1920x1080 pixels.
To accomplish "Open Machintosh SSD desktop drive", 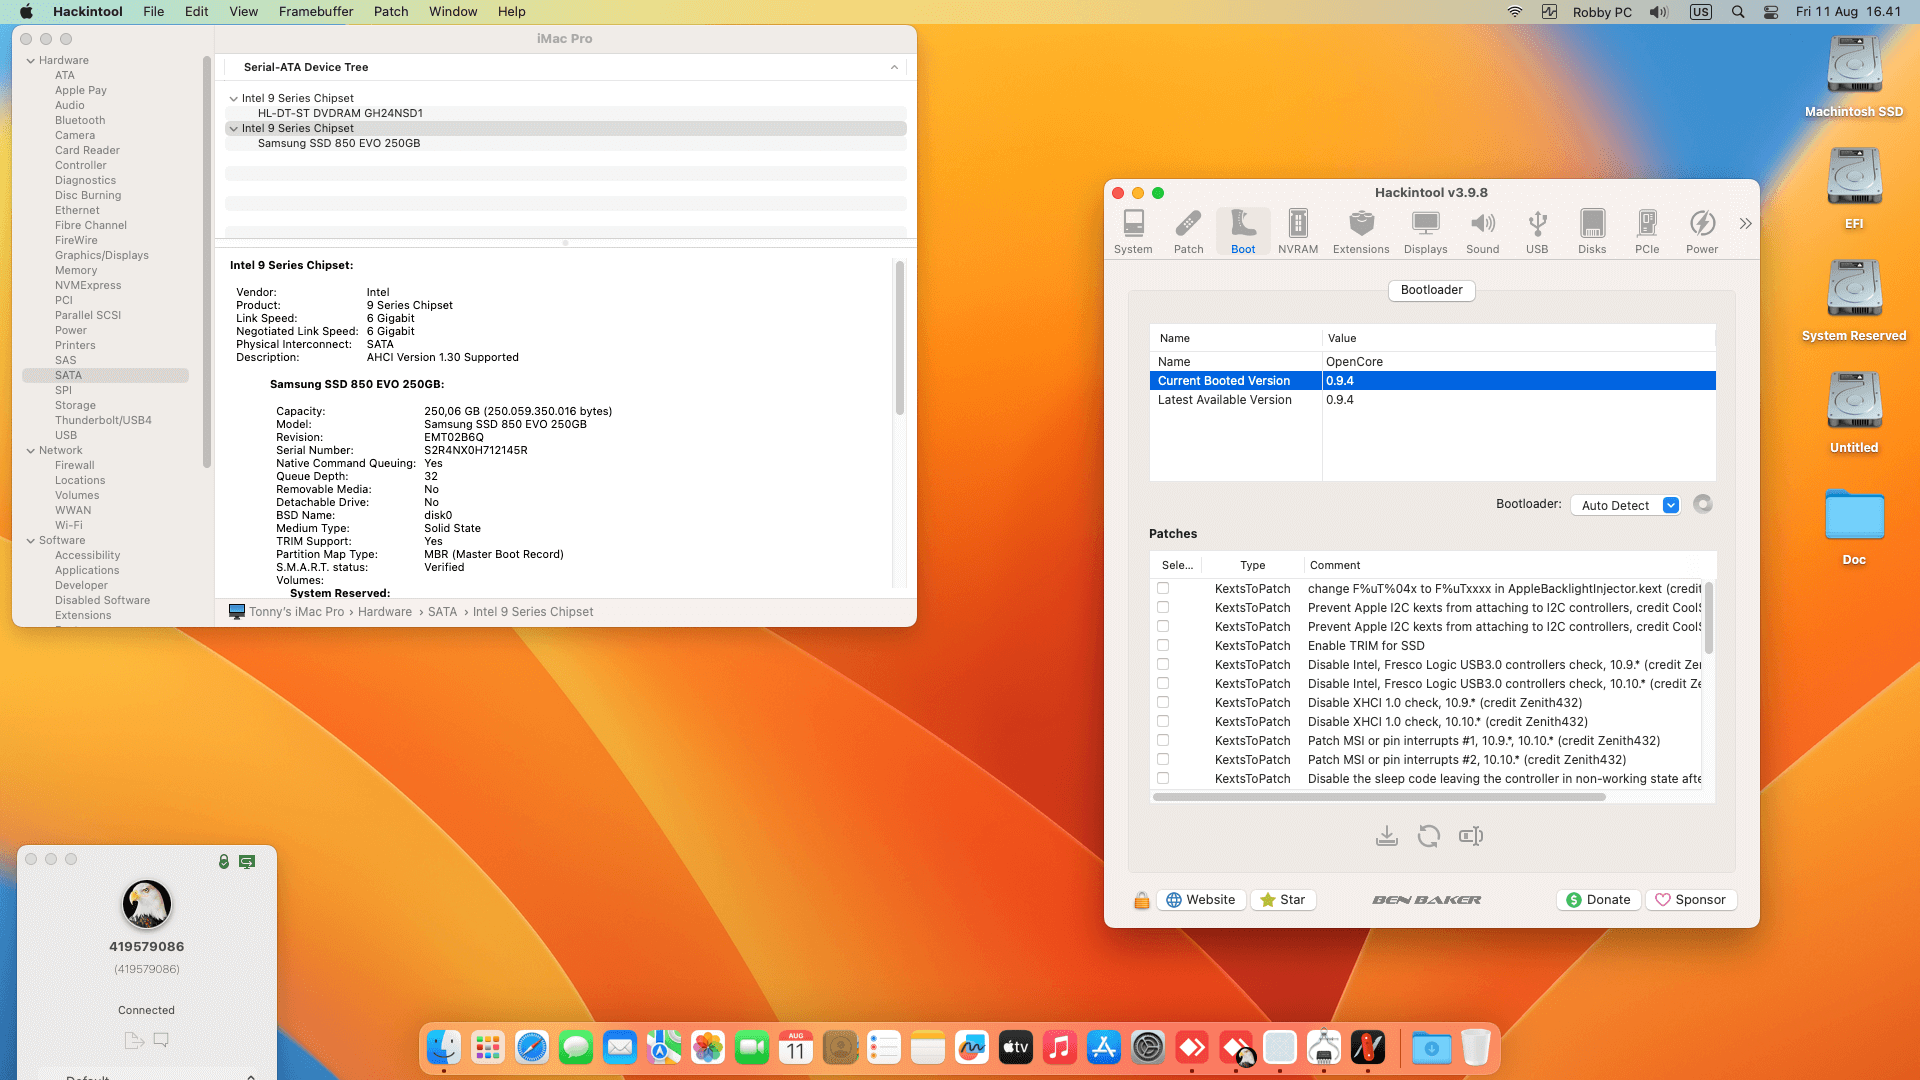I will (x=1854, y=78).
